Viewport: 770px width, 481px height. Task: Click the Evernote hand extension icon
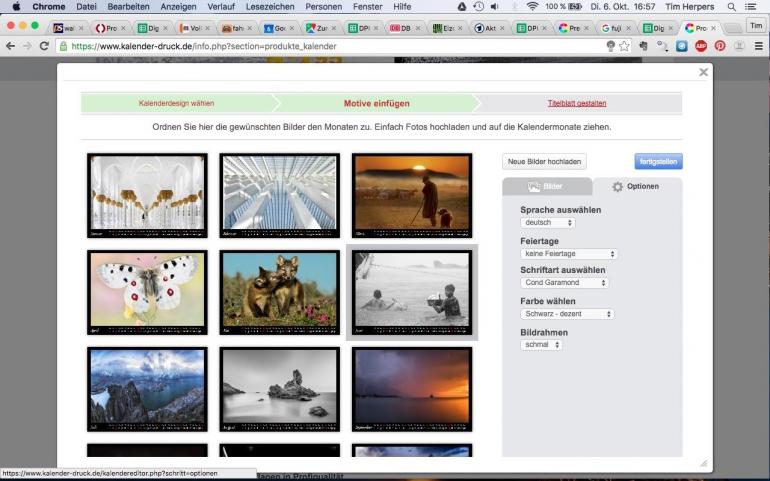(643, 46)
